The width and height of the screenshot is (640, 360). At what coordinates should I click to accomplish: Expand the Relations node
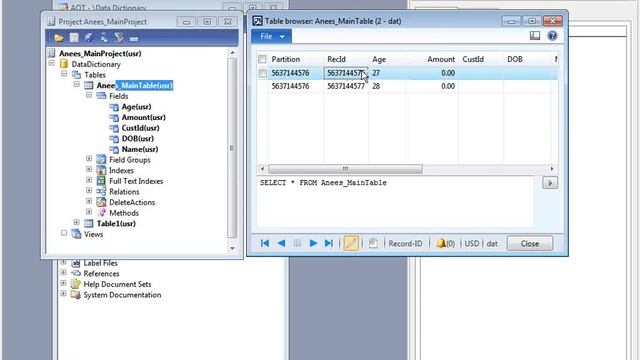pos(89,191)
